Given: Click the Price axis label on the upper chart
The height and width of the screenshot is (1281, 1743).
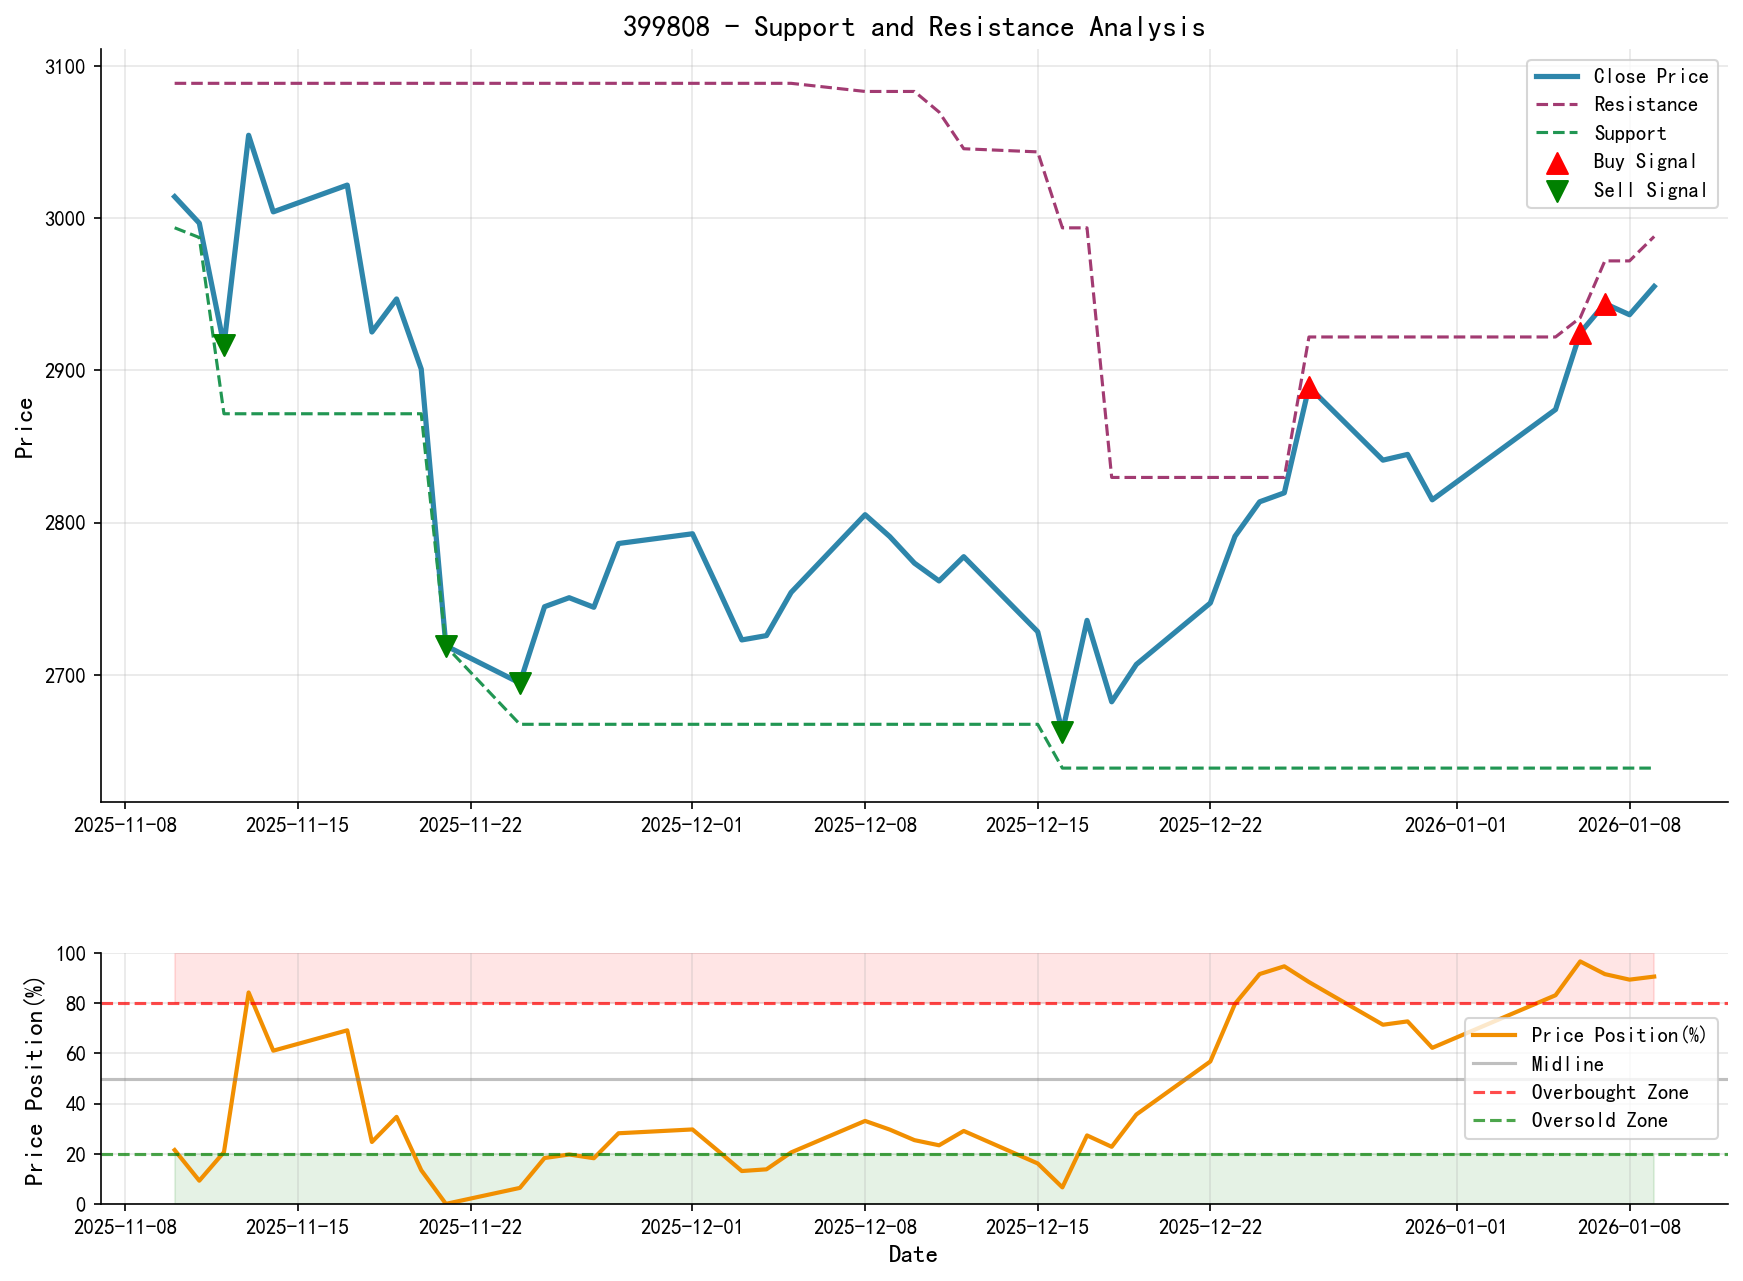Looking at the screenshot, I should [25, 430].
